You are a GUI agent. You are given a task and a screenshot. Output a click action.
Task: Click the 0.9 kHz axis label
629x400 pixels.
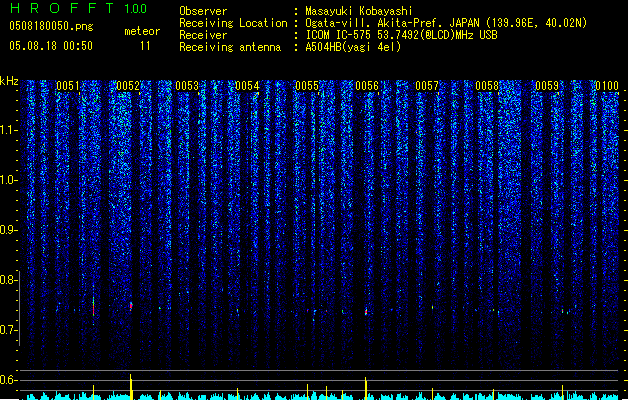pos(9,230)
